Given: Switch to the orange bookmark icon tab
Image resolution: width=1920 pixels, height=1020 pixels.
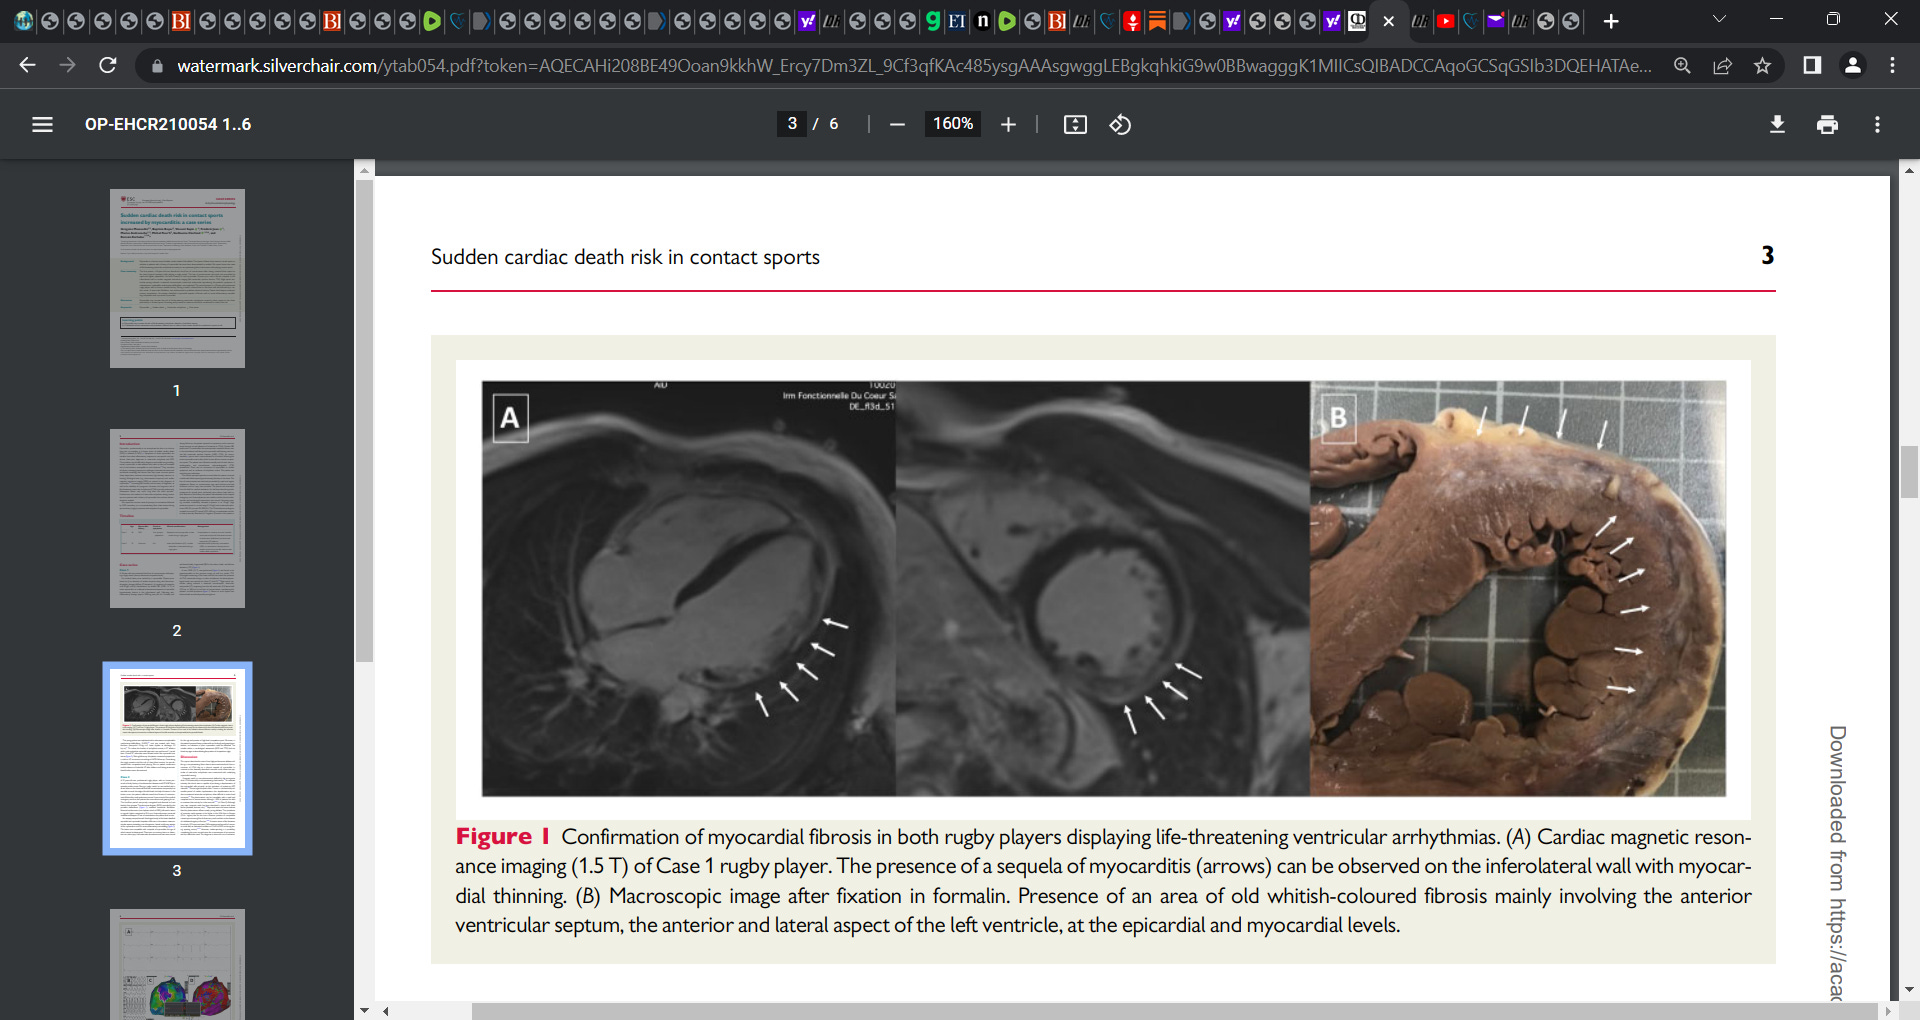Looking at the screenshot, I should (1157, 21).
